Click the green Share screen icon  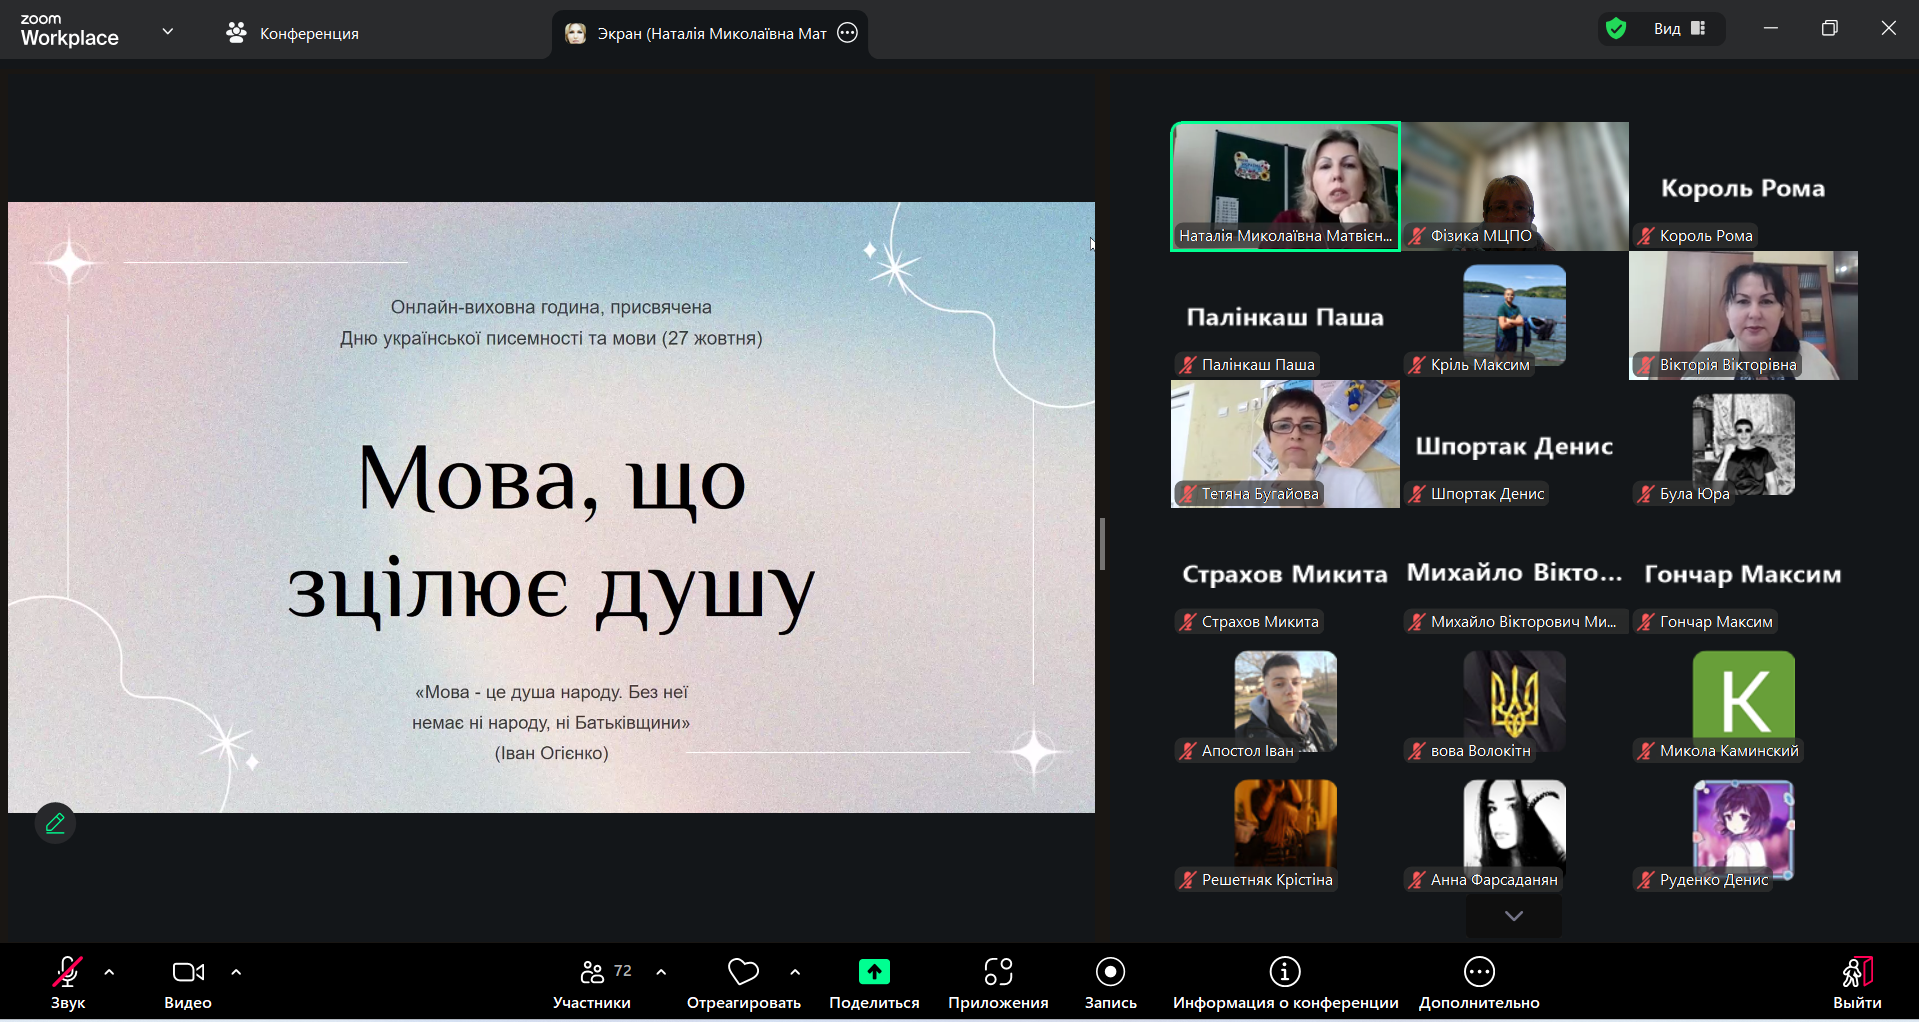873,972
